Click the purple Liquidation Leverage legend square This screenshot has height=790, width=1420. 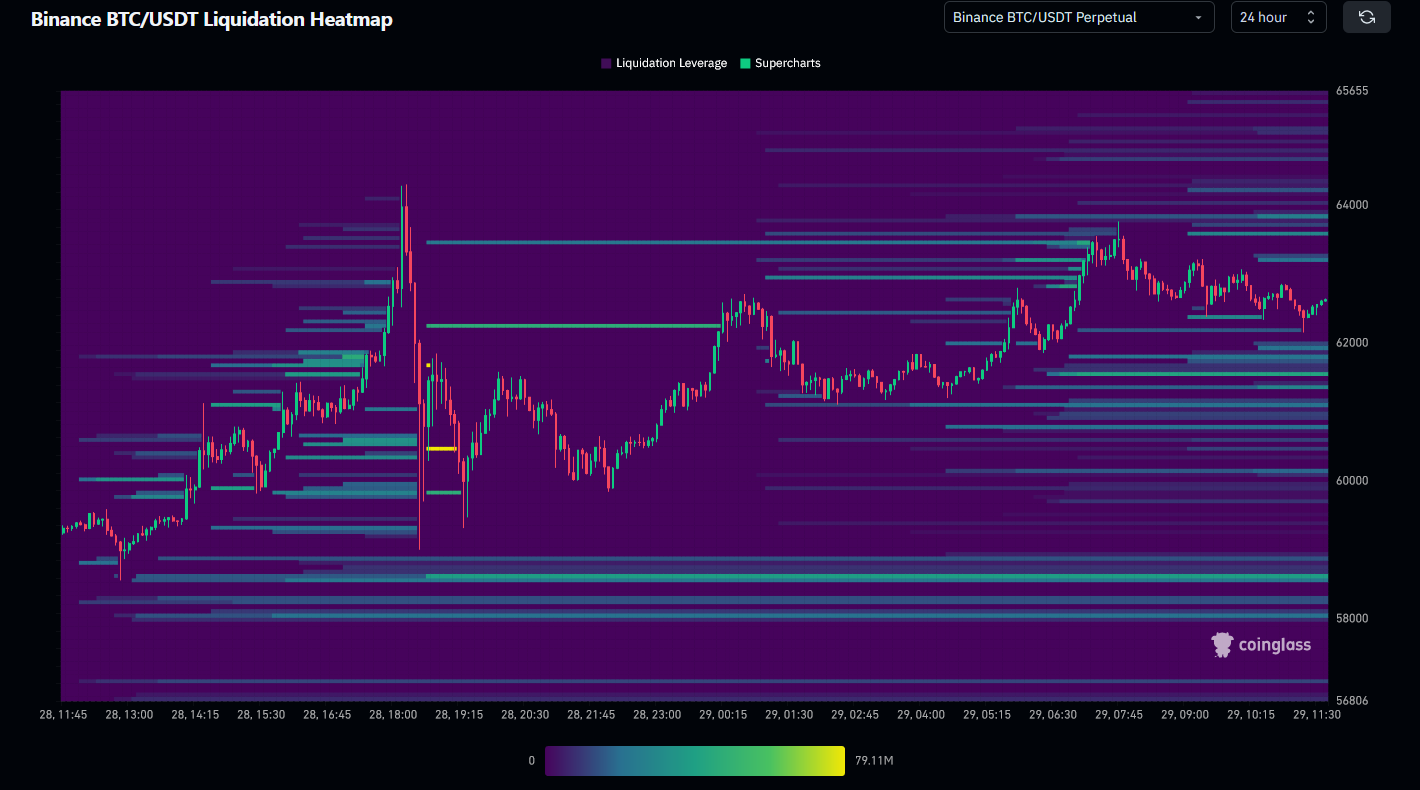(606, 63)
